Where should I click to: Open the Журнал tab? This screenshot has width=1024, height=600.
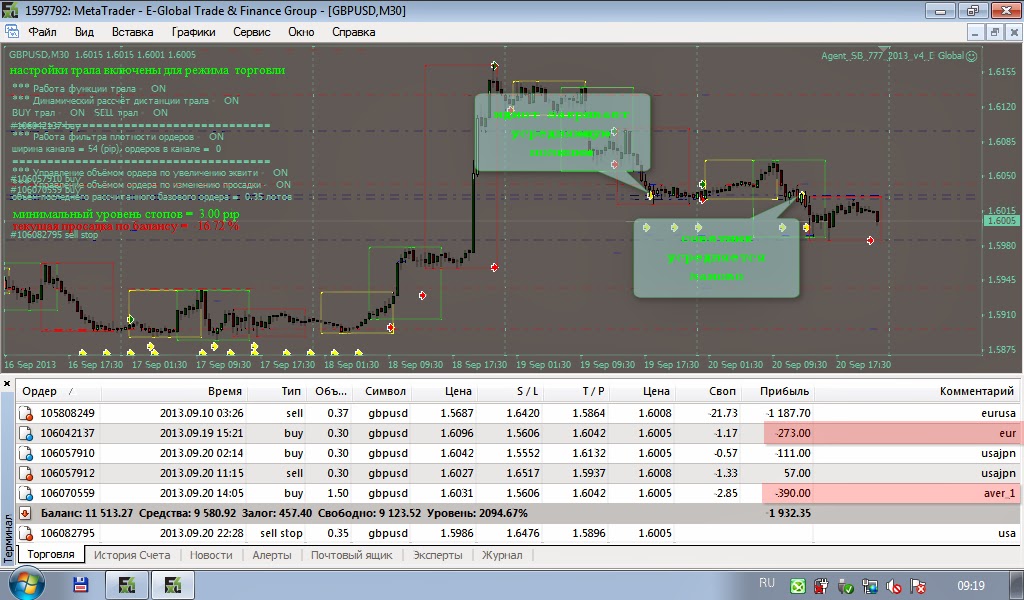pos(502,555)
